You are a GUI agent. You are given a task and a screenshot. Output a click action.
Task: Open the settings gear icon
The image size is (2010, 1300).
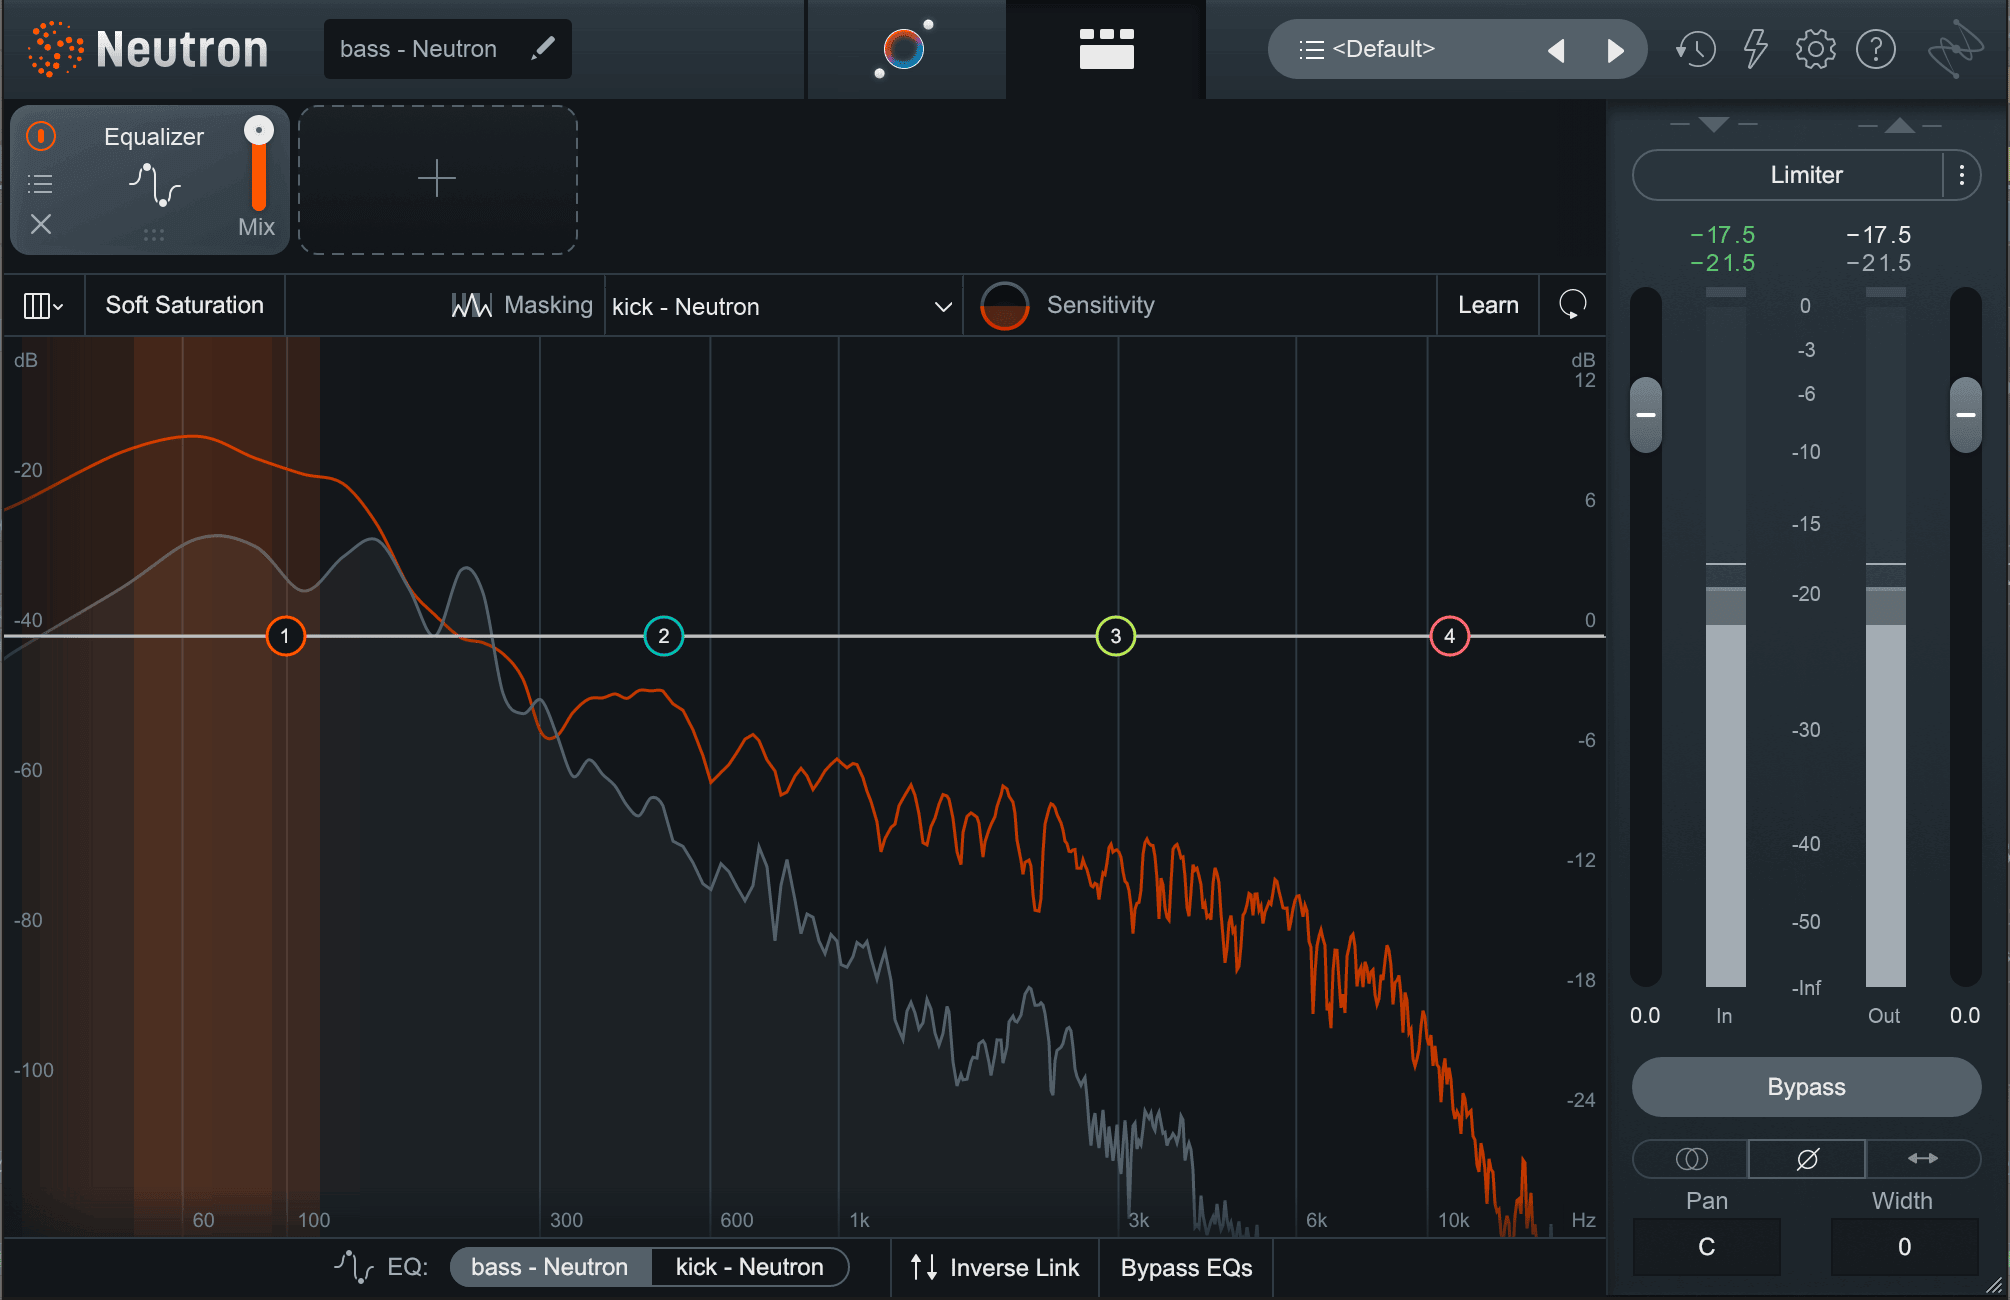[x=1815, y=49]
